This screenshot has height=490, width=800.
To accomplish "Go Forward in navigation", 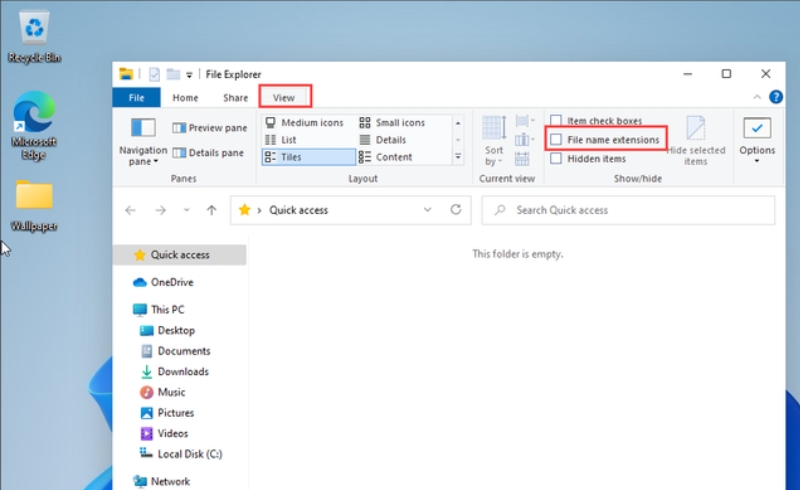I will click(x=160, y=210).
